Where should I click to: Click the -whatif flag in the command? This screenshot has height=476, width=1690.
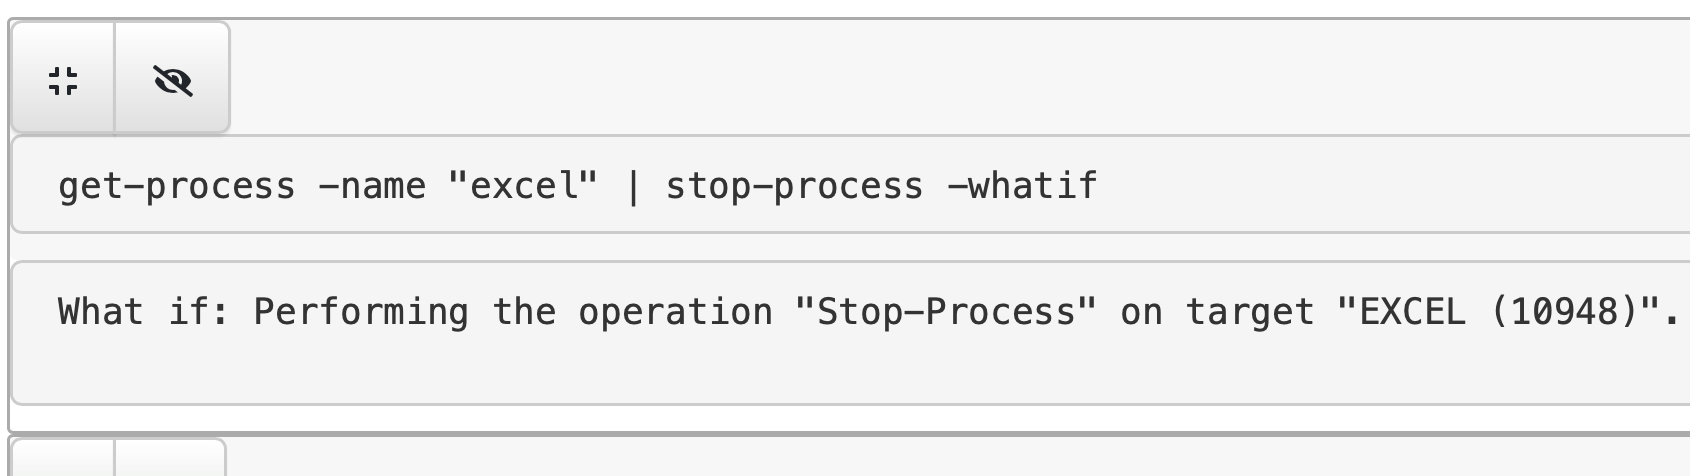click(1021, 187)
